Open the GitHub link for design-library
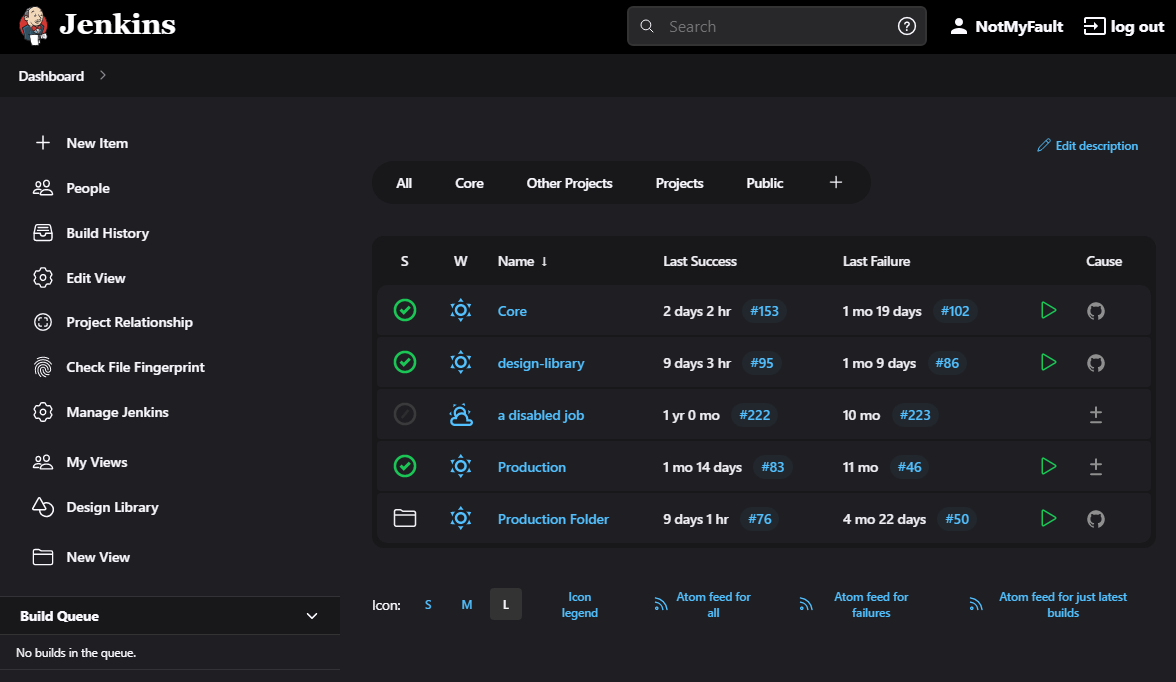1176x682 pixels. 1095,362
